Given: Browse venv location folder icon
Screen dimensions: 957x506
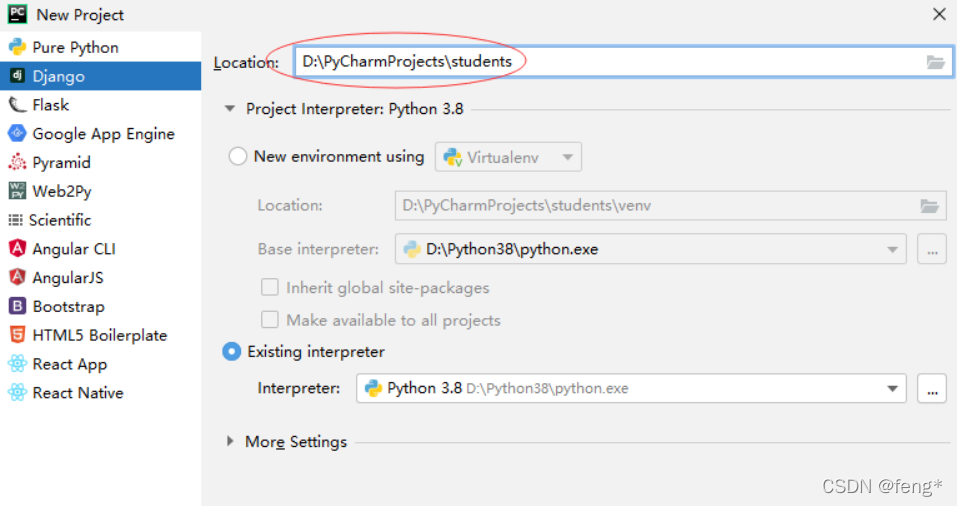Looking at the screenshot, I should coord(929,206).
